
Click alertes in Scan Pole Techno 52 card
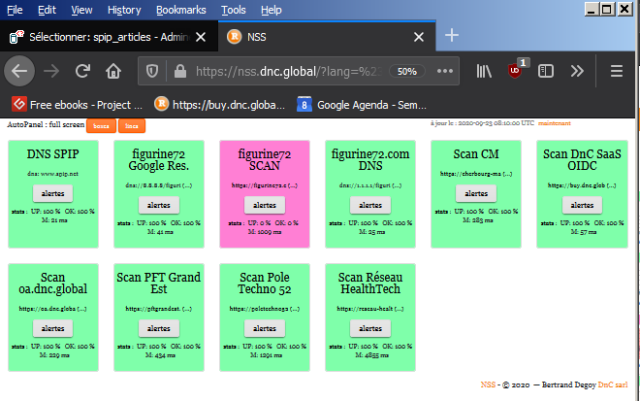coord(264,329)
